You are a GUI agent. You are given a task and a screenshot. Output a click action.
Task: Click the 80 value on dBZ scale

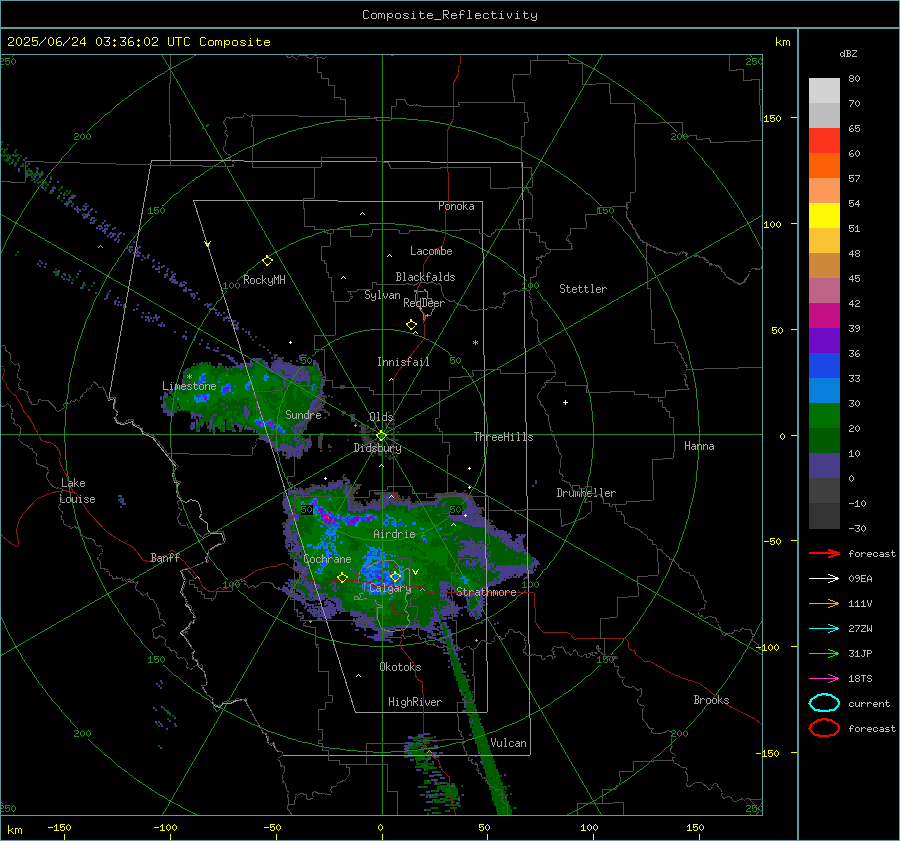[x=854, y=79]
